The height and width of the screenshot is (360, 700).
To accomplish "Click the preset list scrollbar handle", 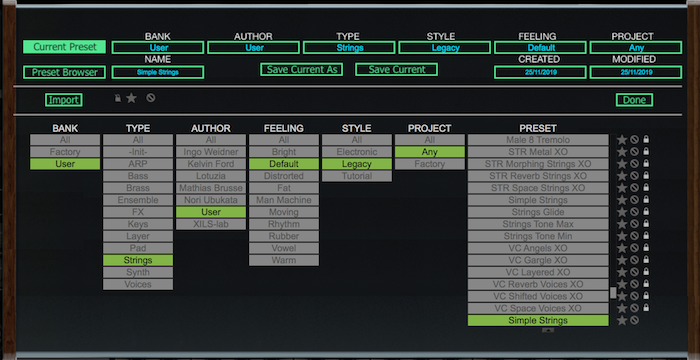I will point(613,293).
